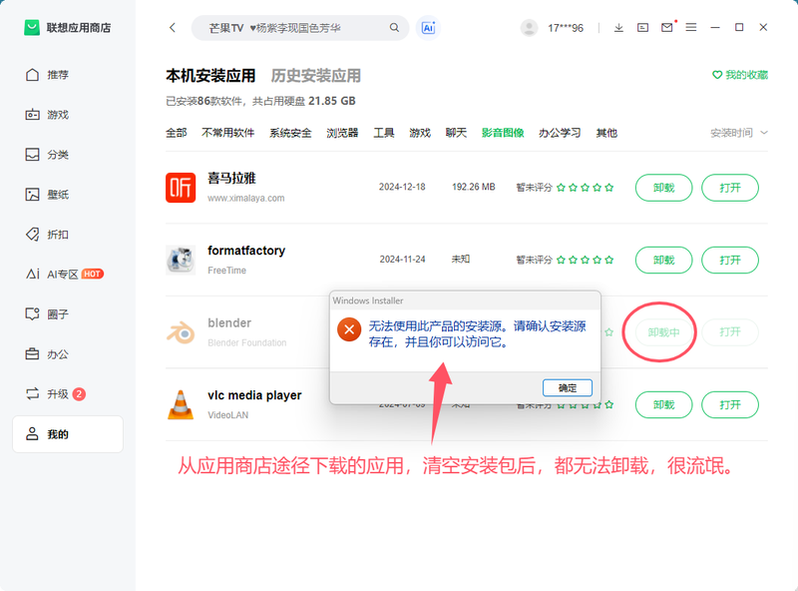The height and width of the screenshot is (591, 798).
Task: Click the 喜马拉雅 app icon
Action: [181, 187]
